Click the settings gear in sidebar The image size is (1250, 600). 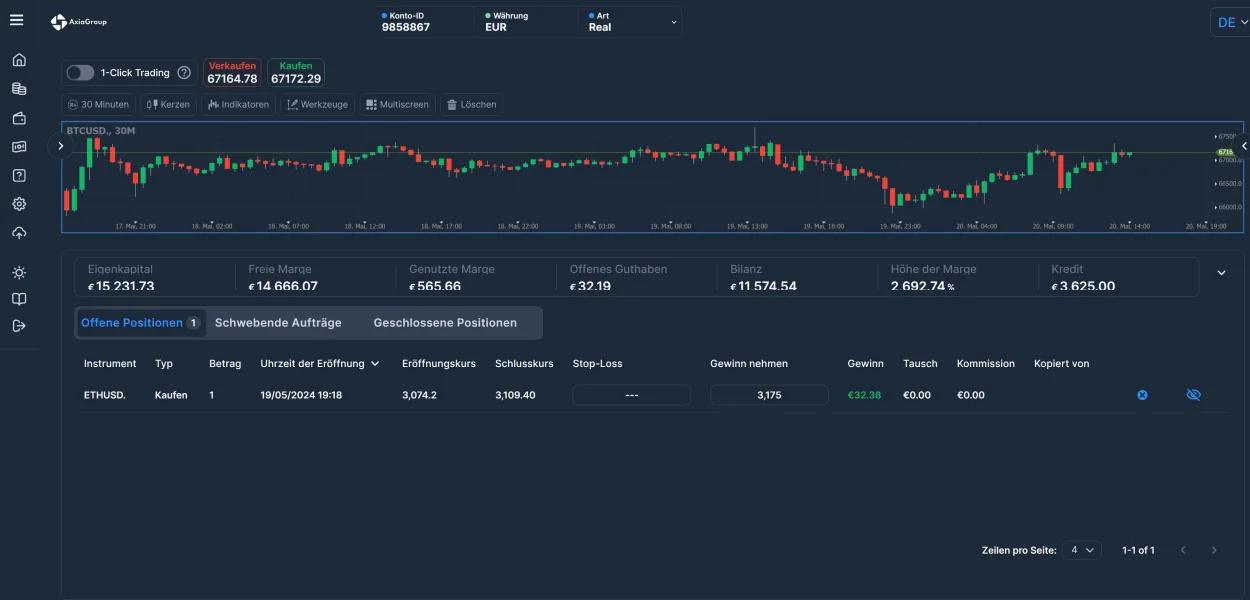coord(19,204)
